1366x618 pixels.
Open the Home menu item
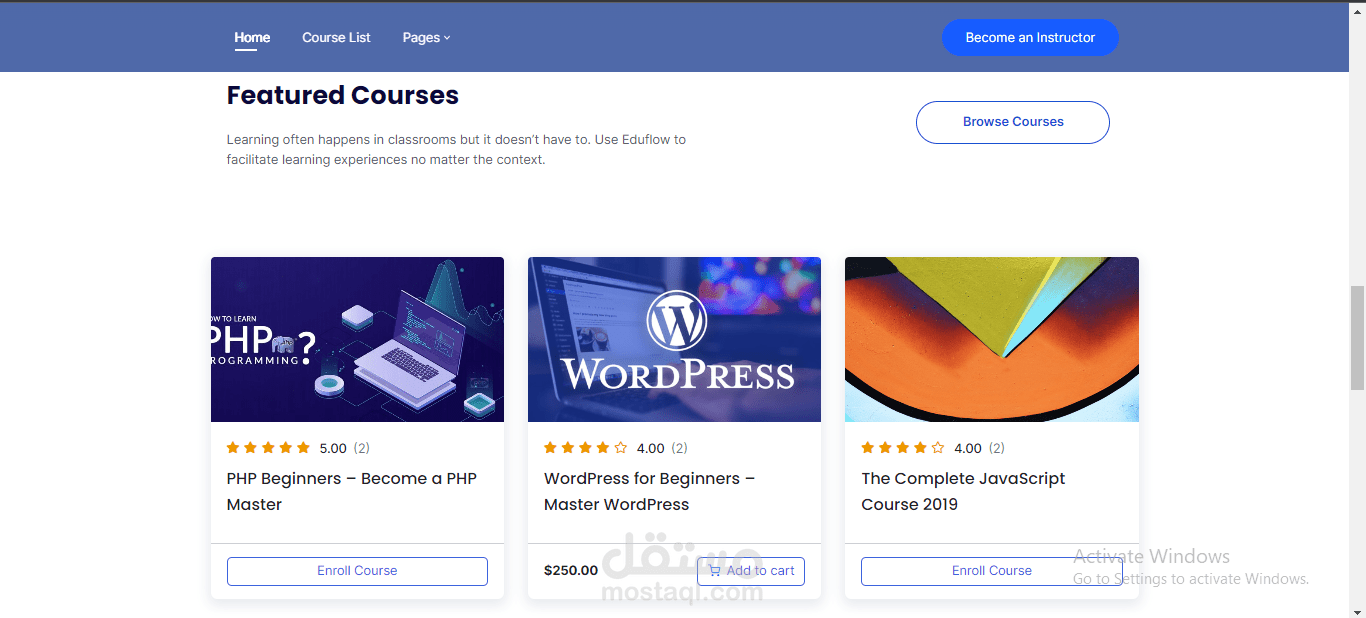click(x=252, y=38)
